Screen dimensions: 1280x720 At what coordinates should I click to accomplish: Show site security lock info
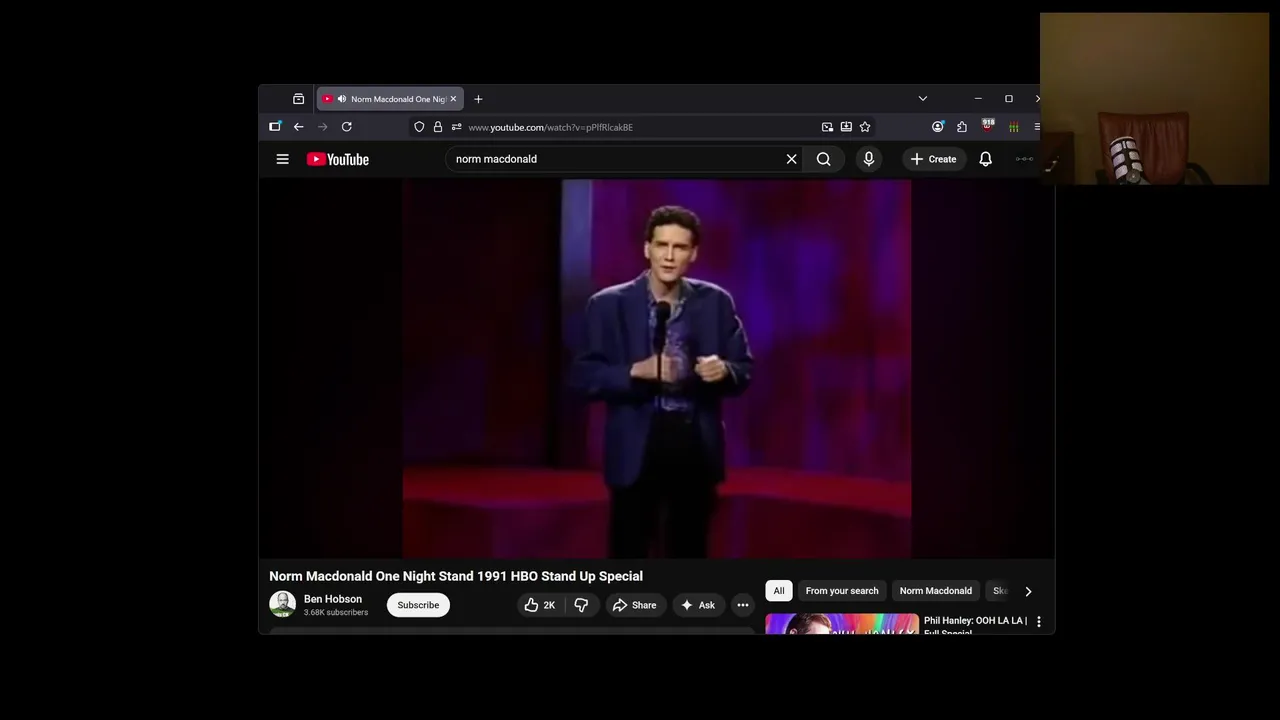pos(437,127)
